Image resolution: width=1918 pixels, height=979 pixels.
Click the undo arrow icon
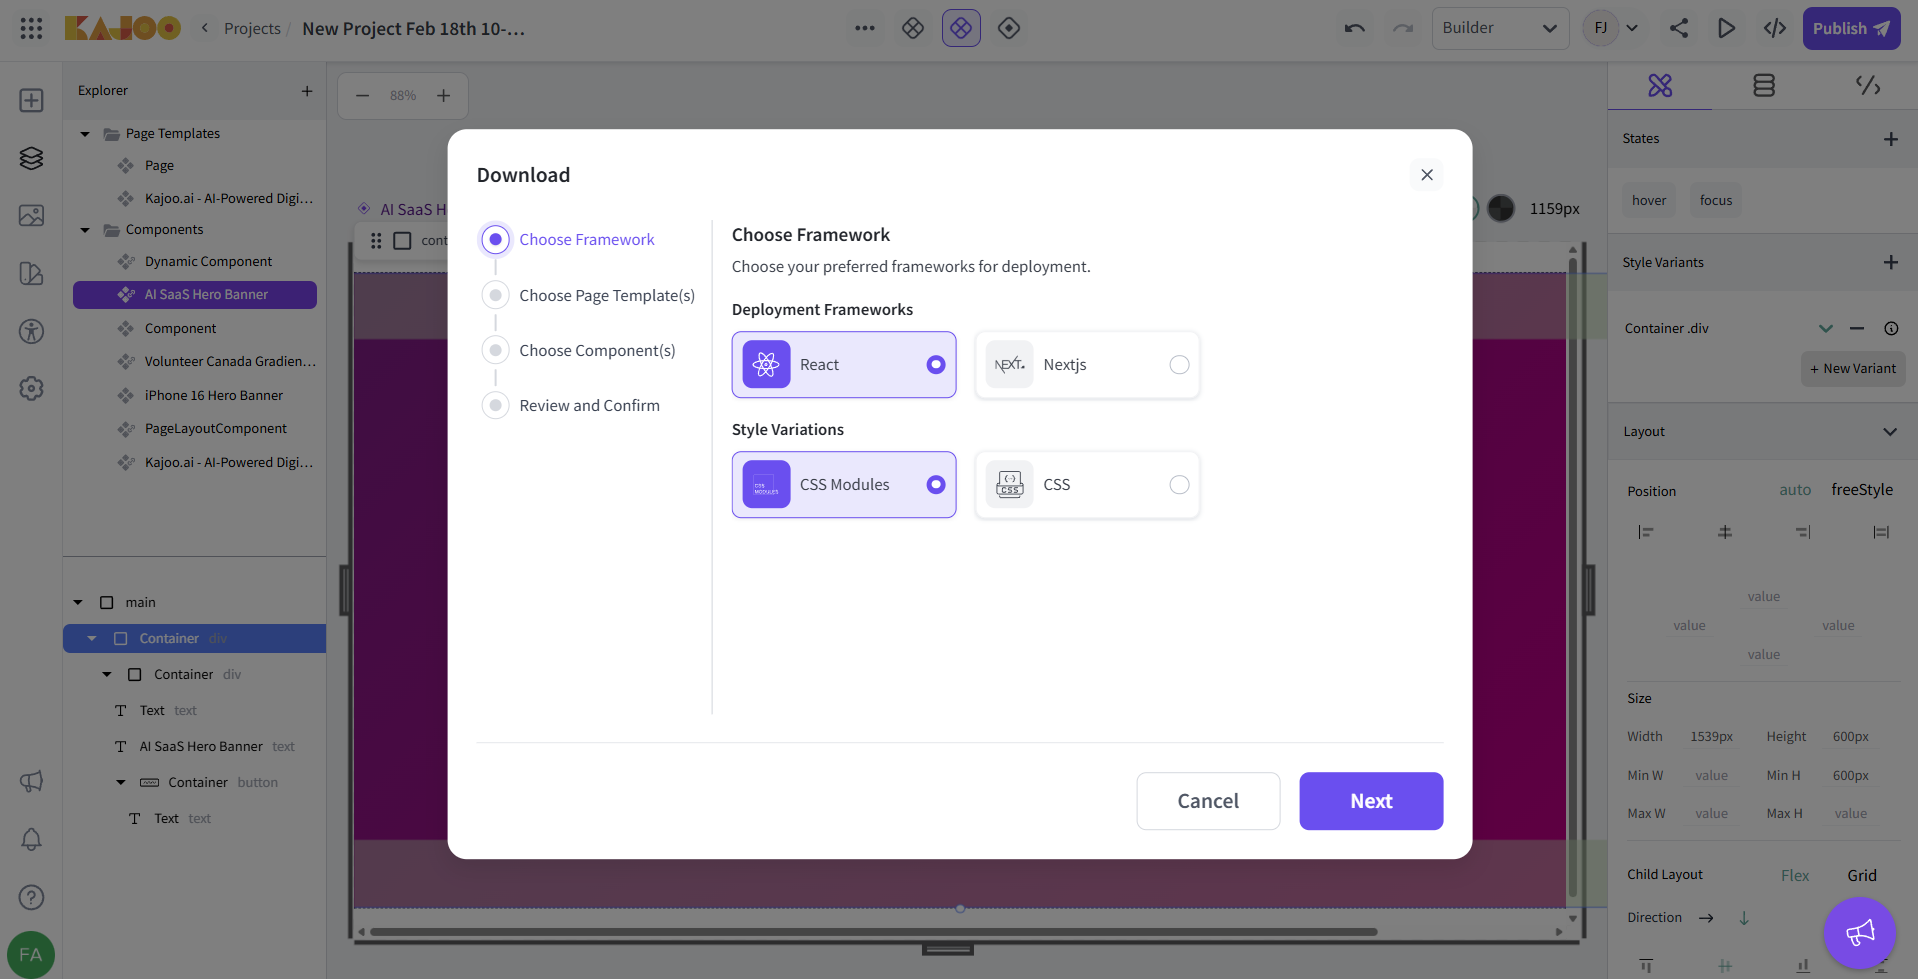click(1355, 28)
